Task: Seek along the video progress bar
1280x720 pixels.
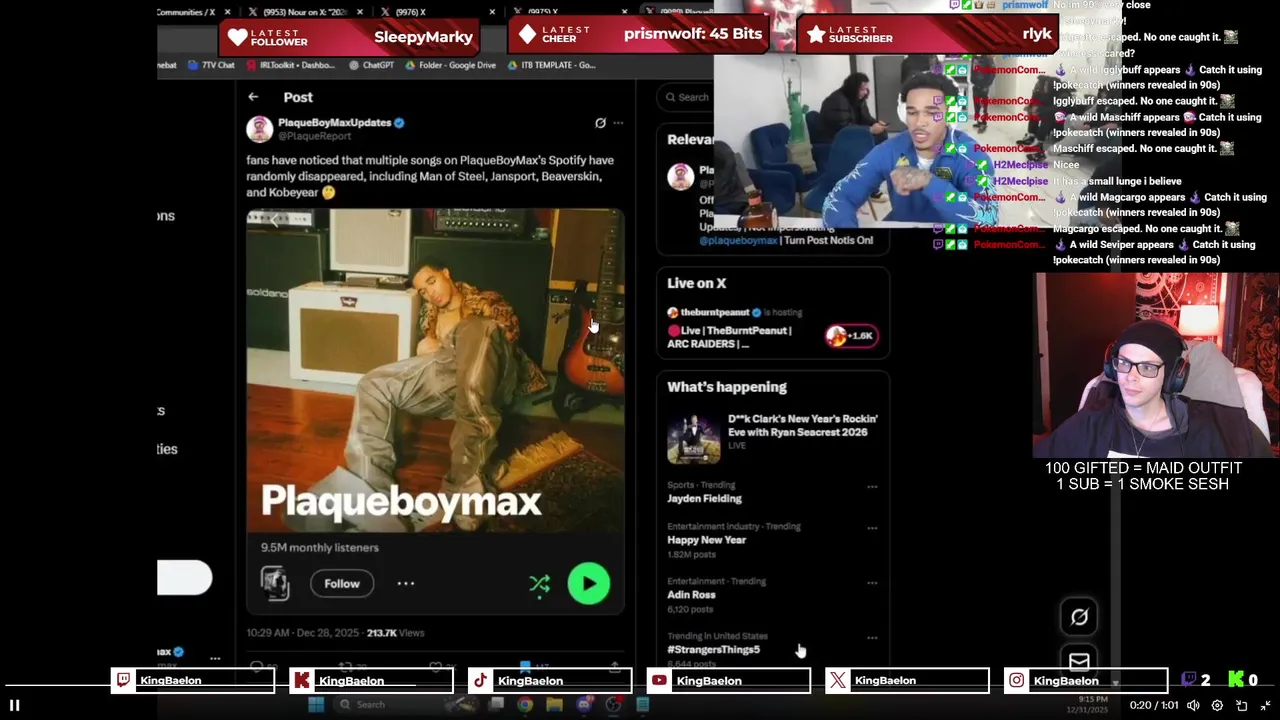Action: coord(640,686)
